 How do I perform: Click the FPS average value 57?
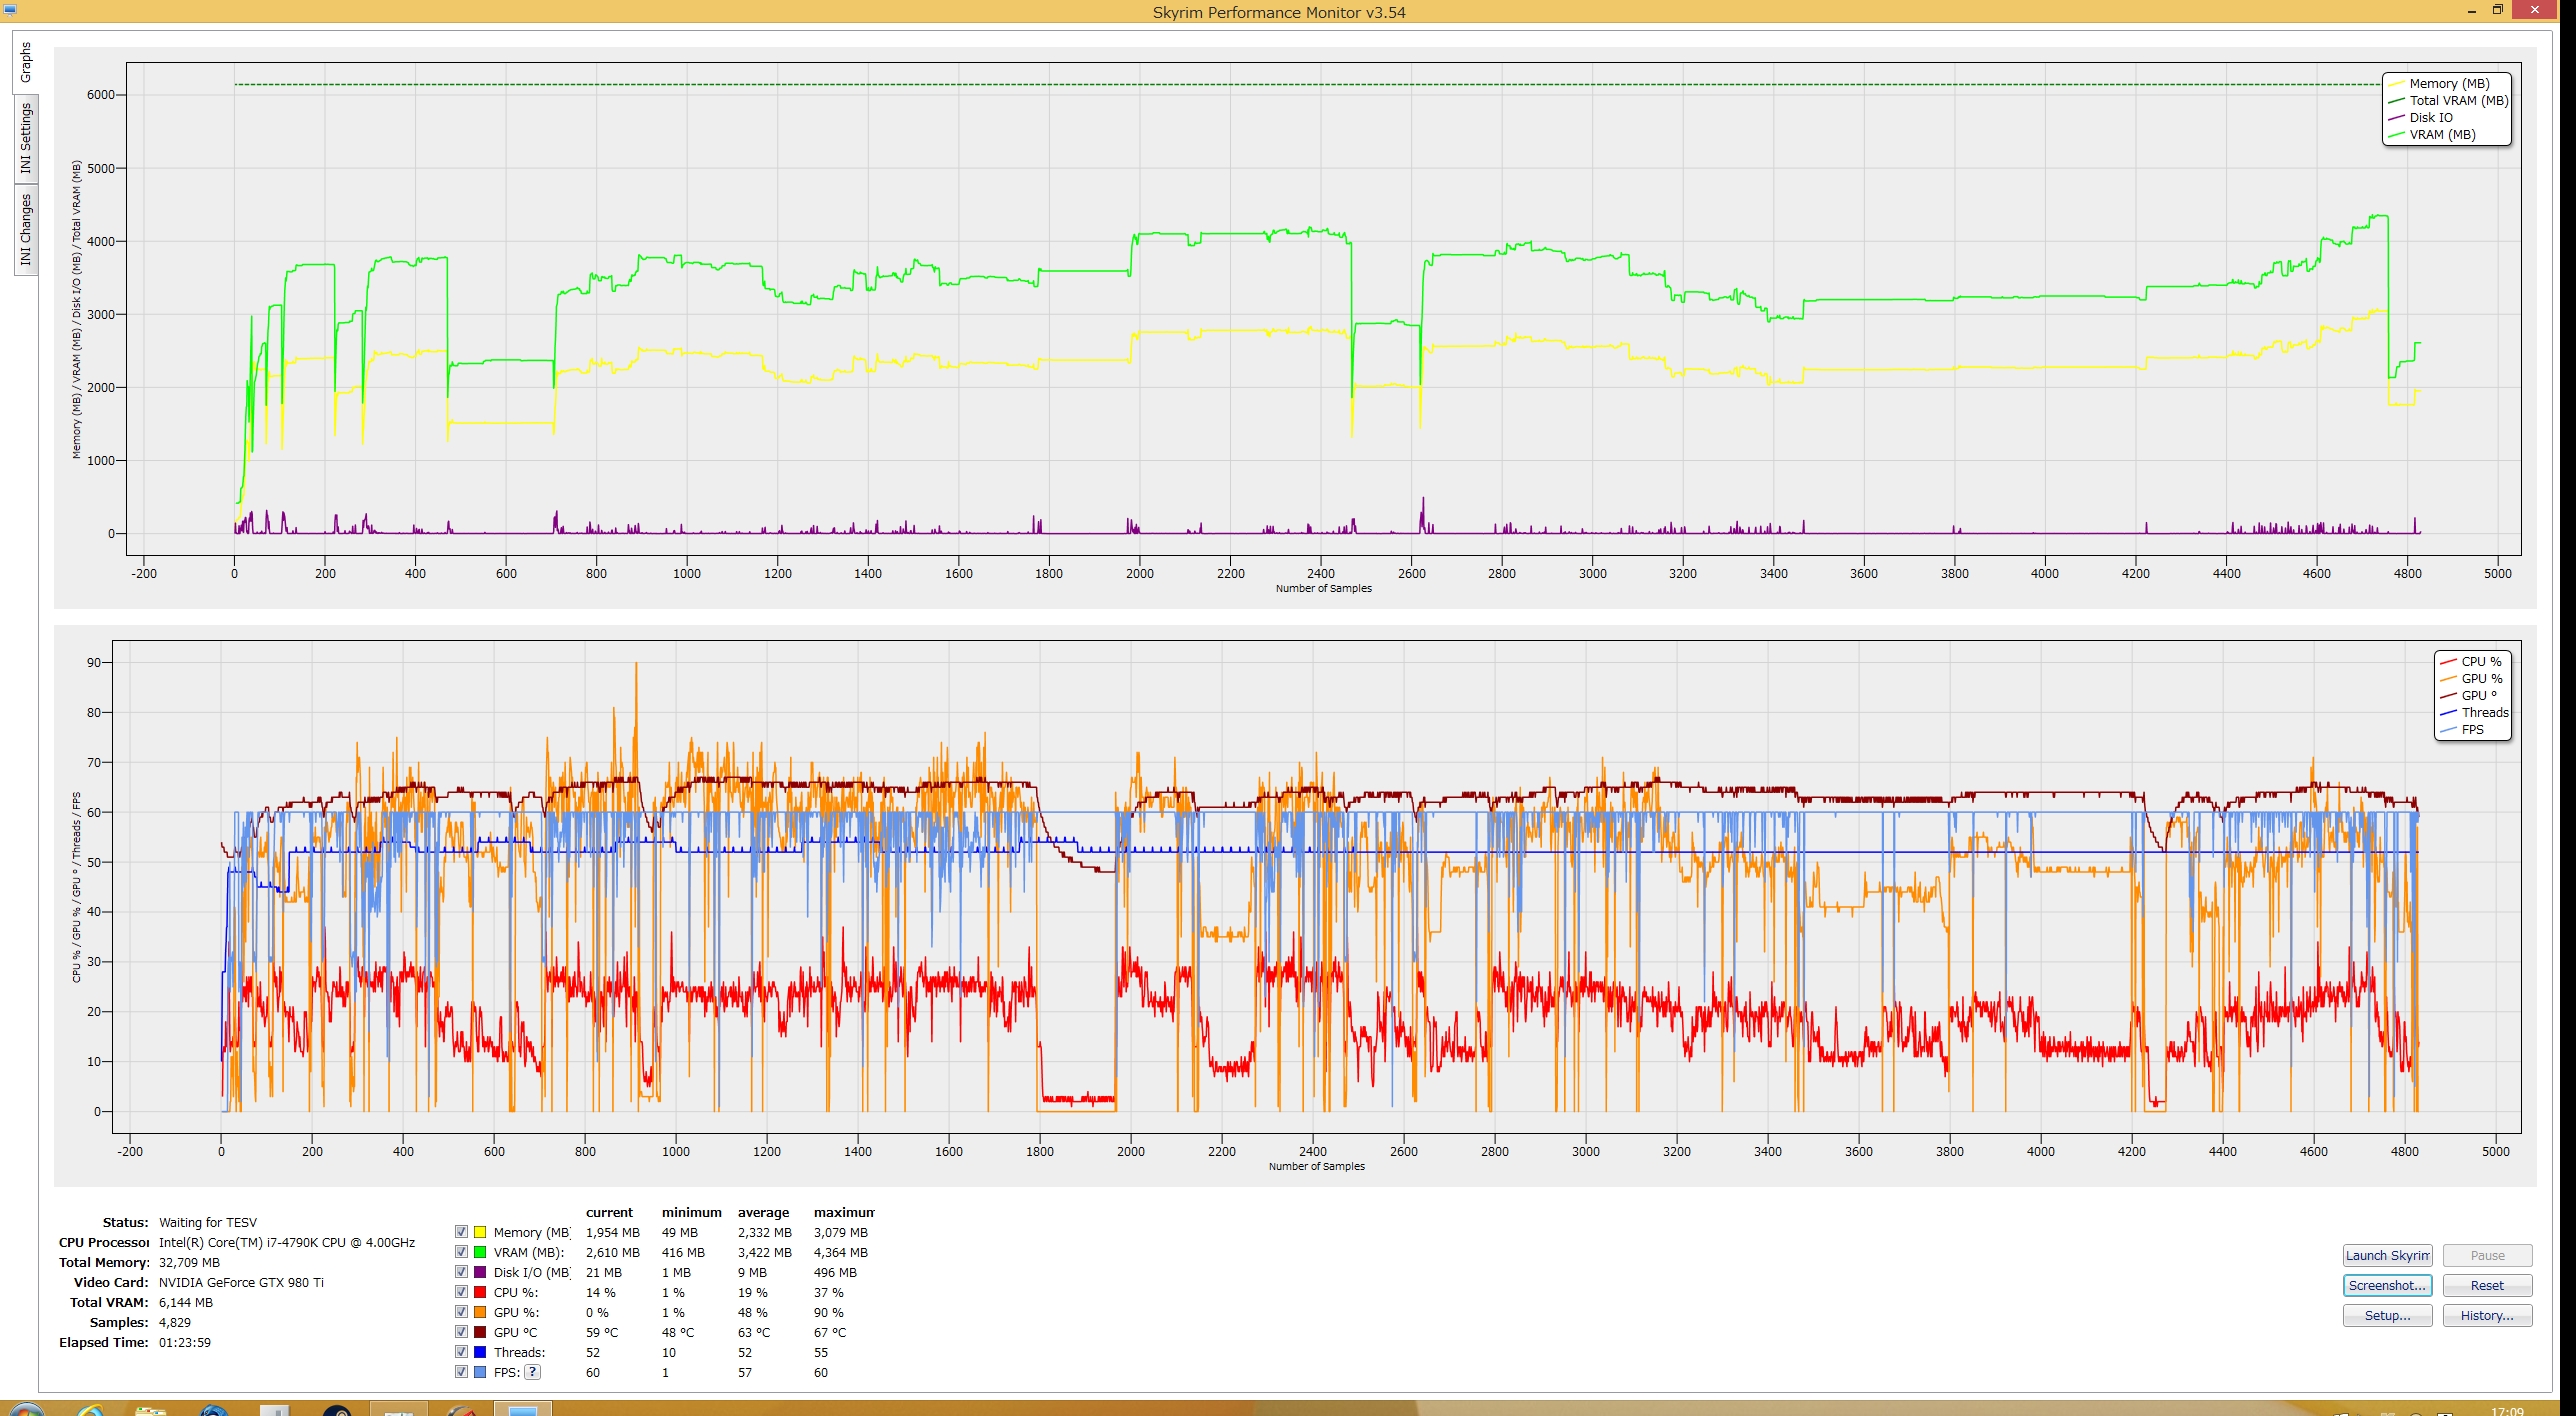tap(745, 1372)
